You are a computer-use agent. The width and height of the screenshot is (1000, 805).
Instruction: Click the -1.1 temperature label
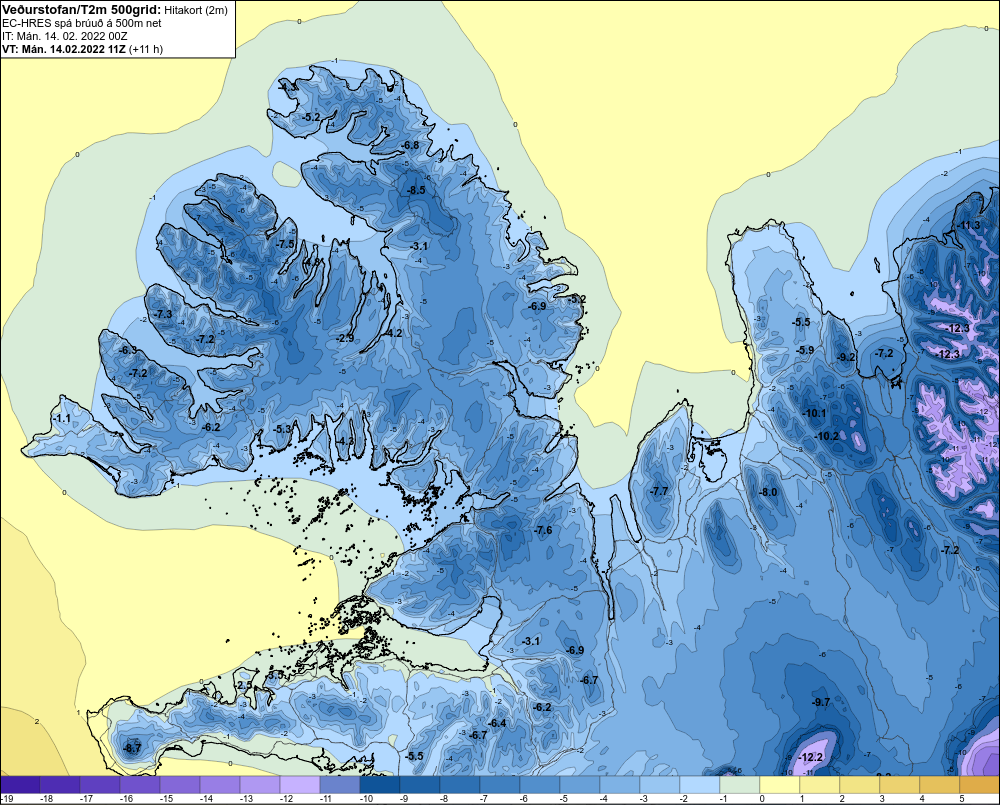click(62, 418)
